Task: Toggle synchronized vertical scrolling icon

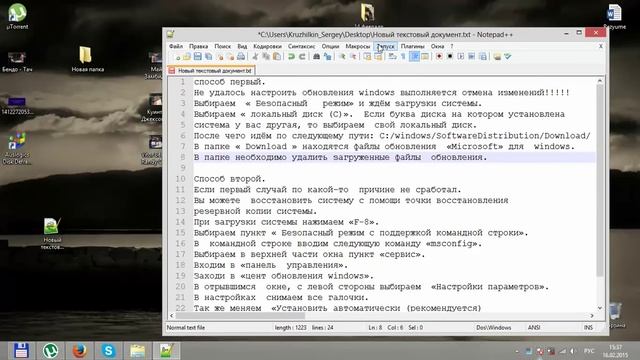Action: coord(368,57)
